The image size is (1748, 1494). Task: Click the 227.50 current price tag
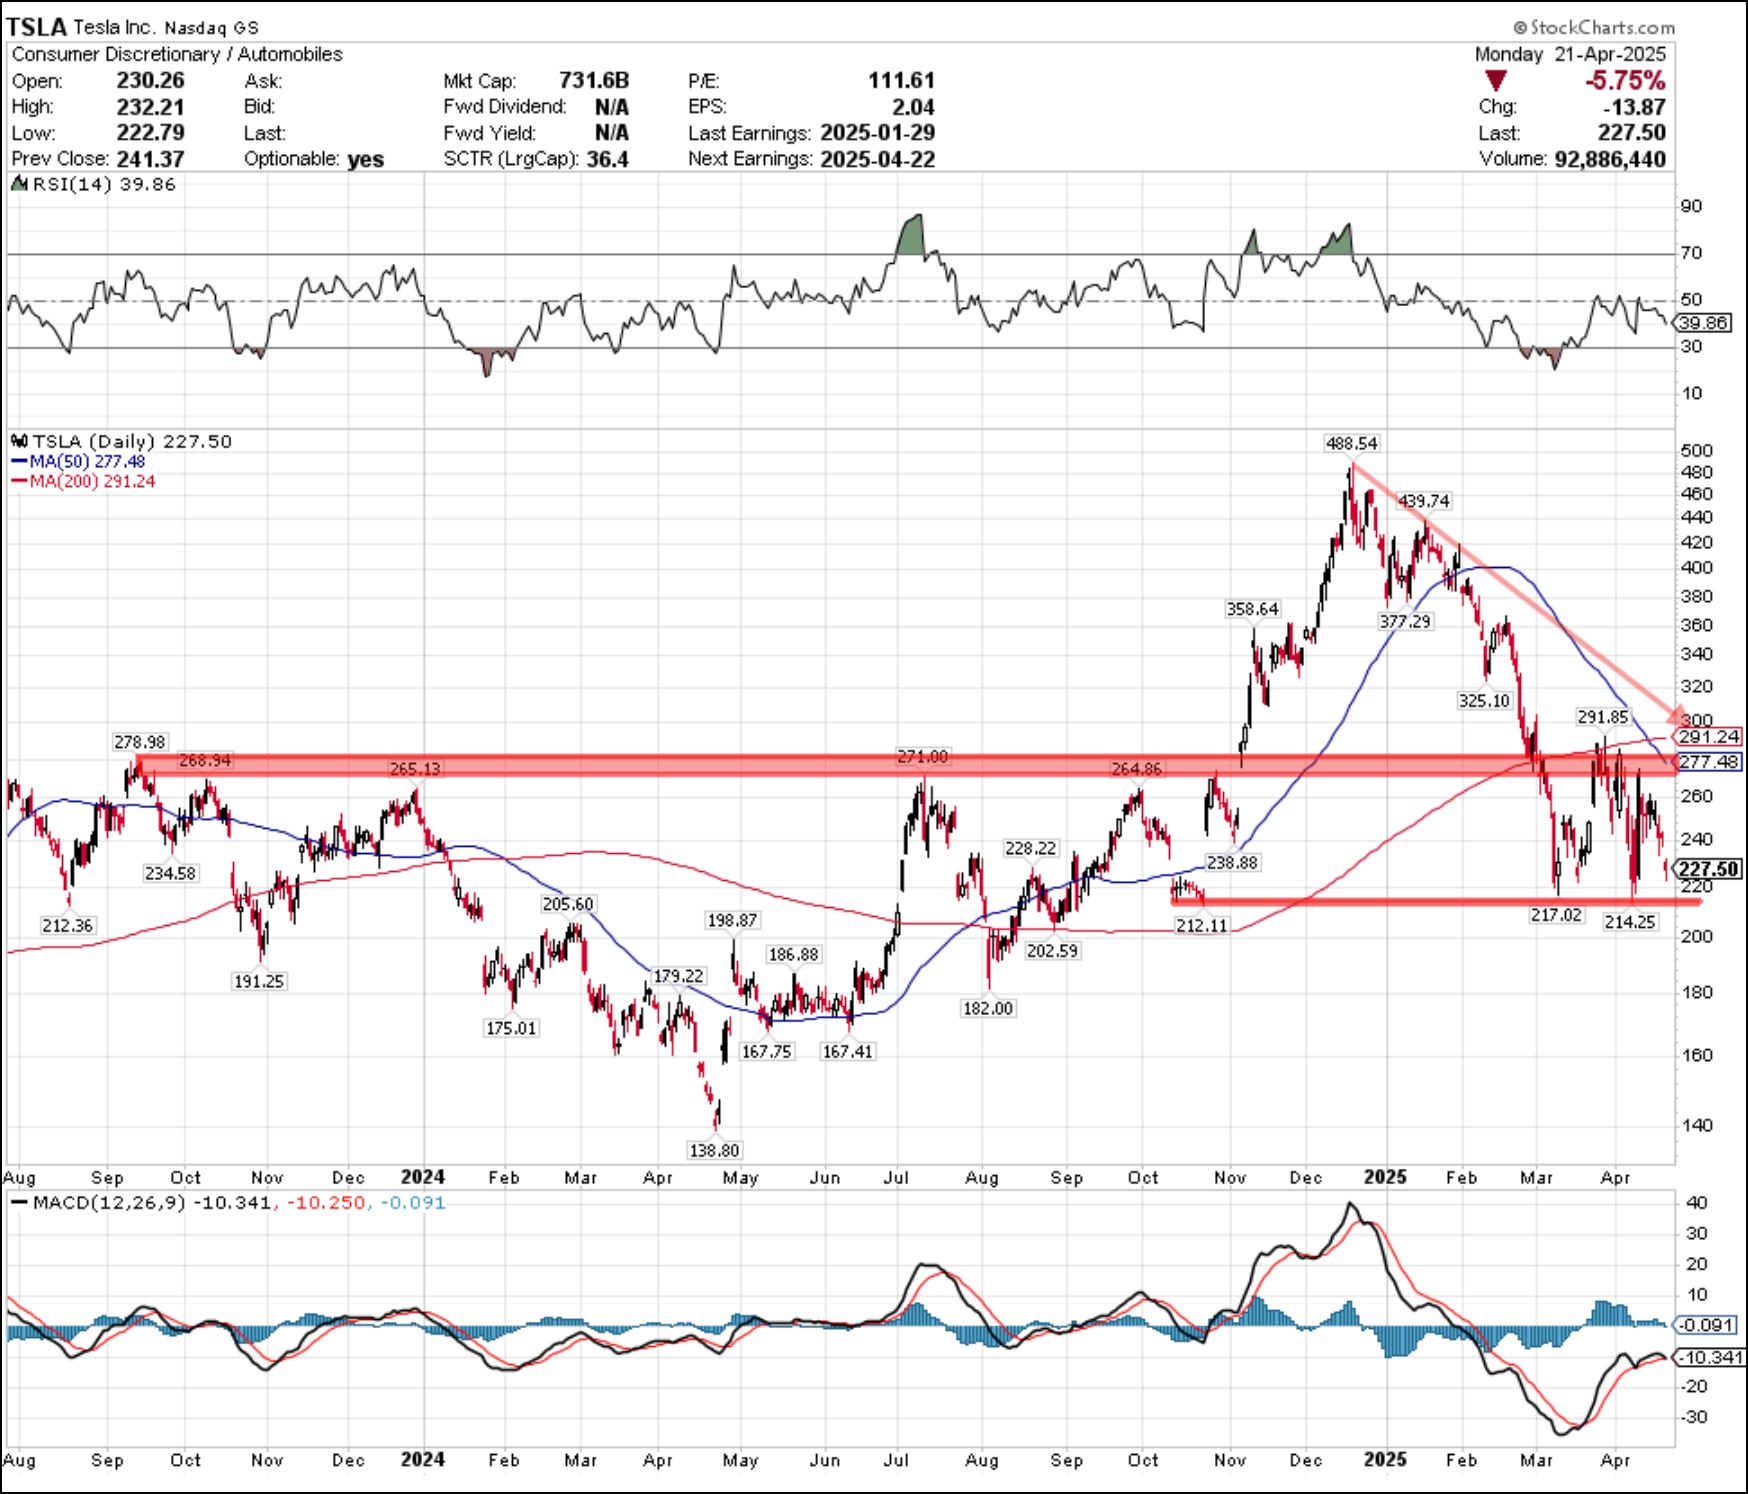point(1708,868)
